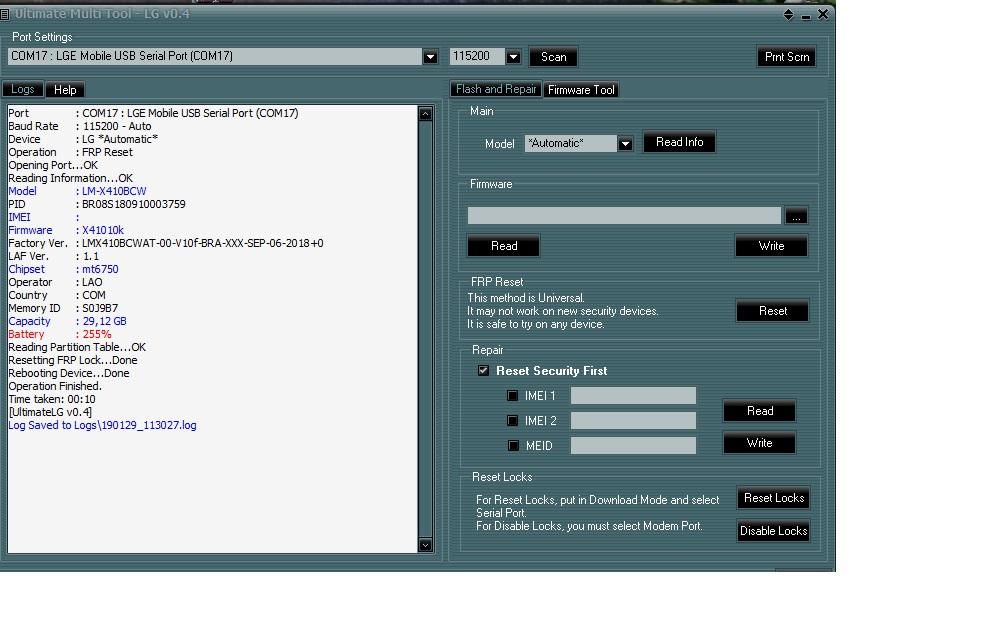Switch to the Logs tab
Viewport: 1008px width, 630px height.
tap(22, 89)
